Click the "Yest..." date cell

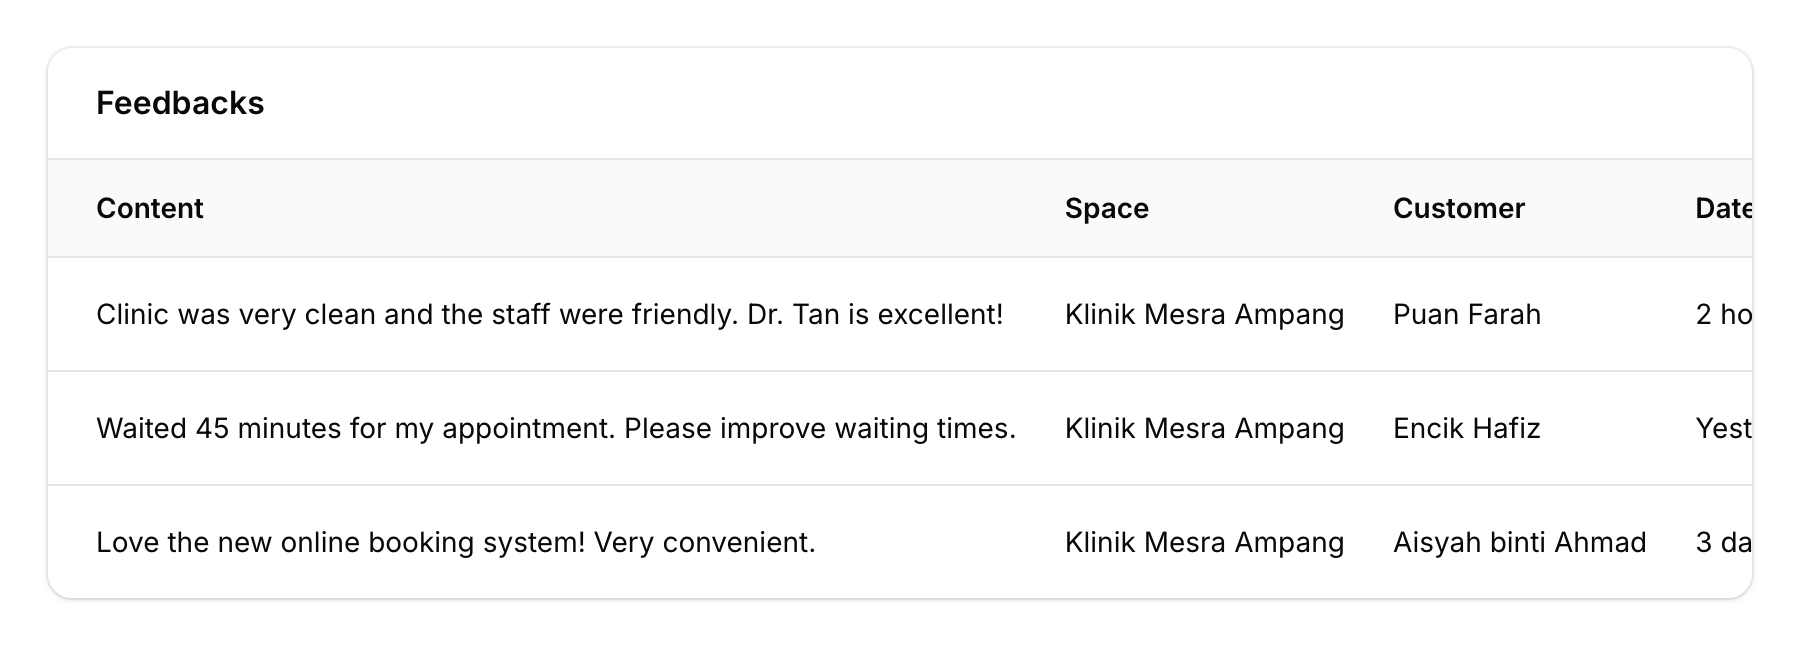[x=1726, y=428]
